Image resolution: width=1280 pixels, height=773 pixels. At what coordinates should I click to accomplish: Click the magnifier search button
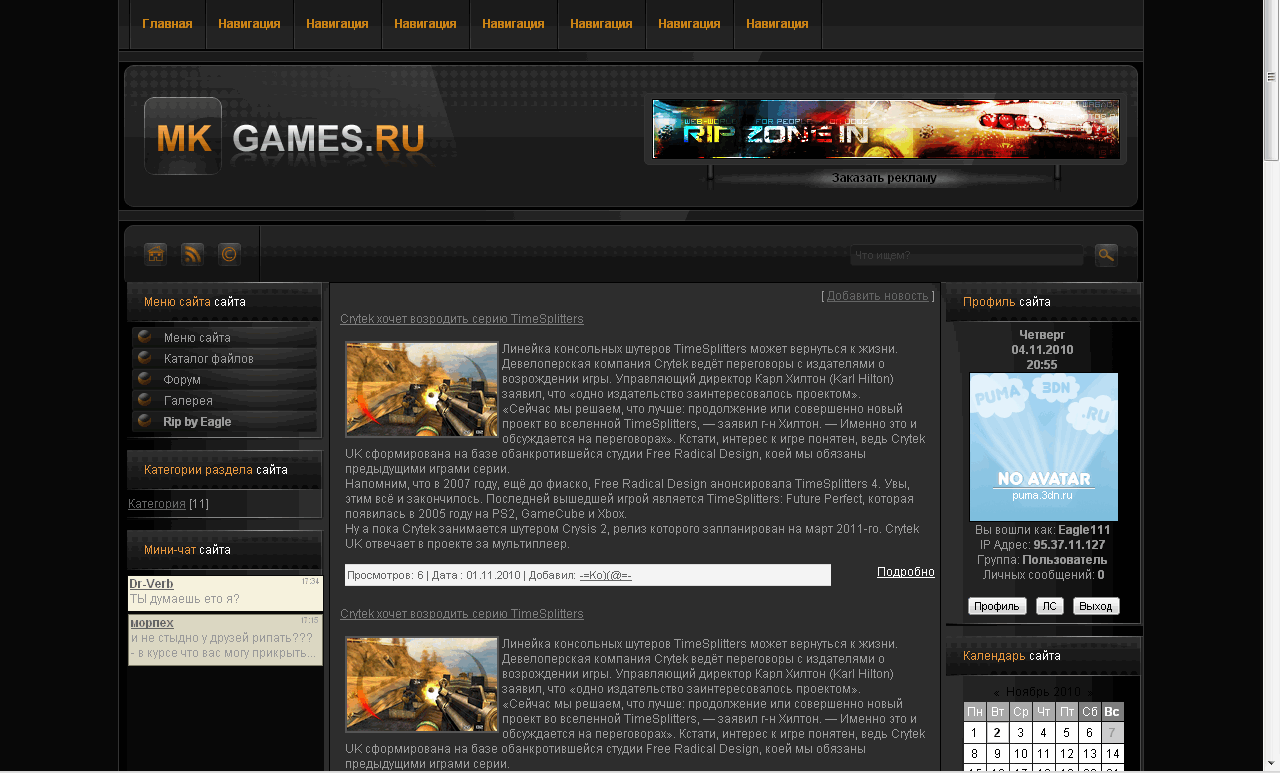point(1106,255)
